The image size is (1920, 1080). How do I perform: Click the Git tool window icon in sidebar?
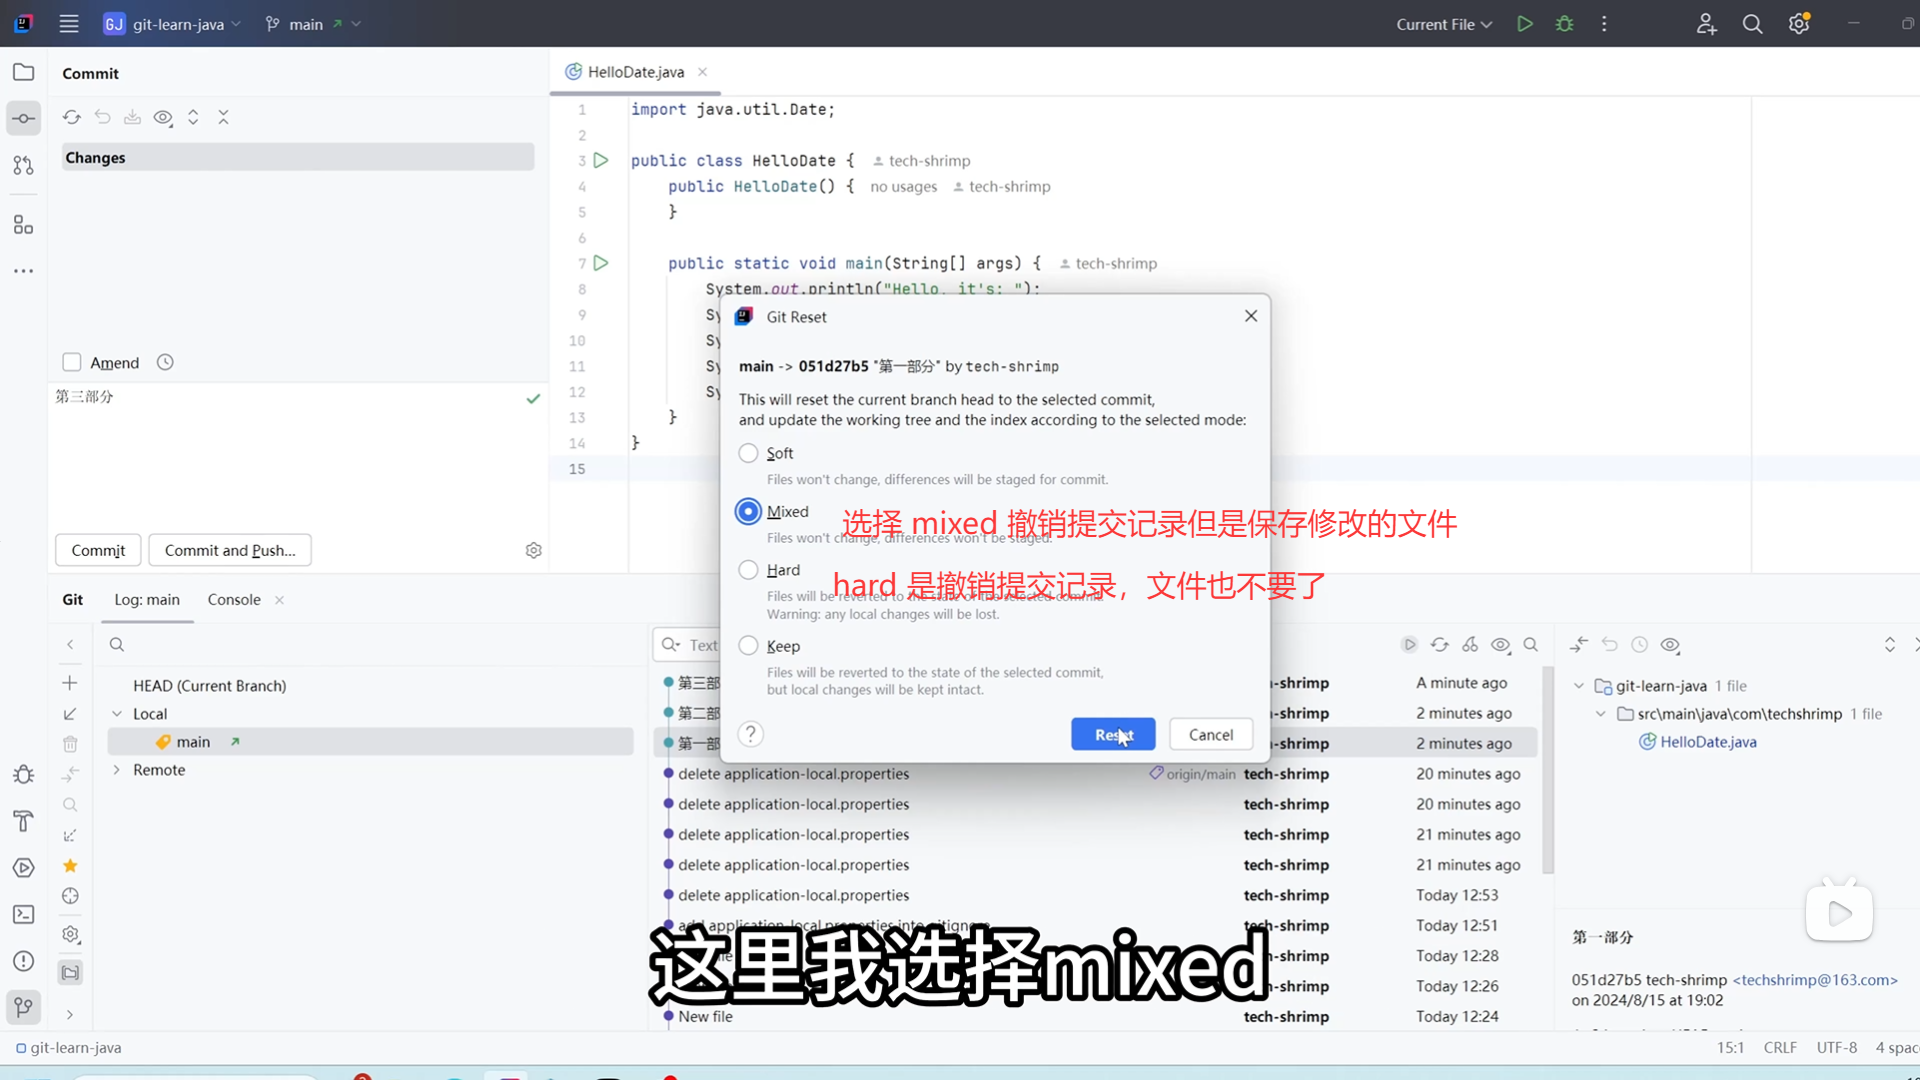pyautogui.click(x=23, y=1007)
